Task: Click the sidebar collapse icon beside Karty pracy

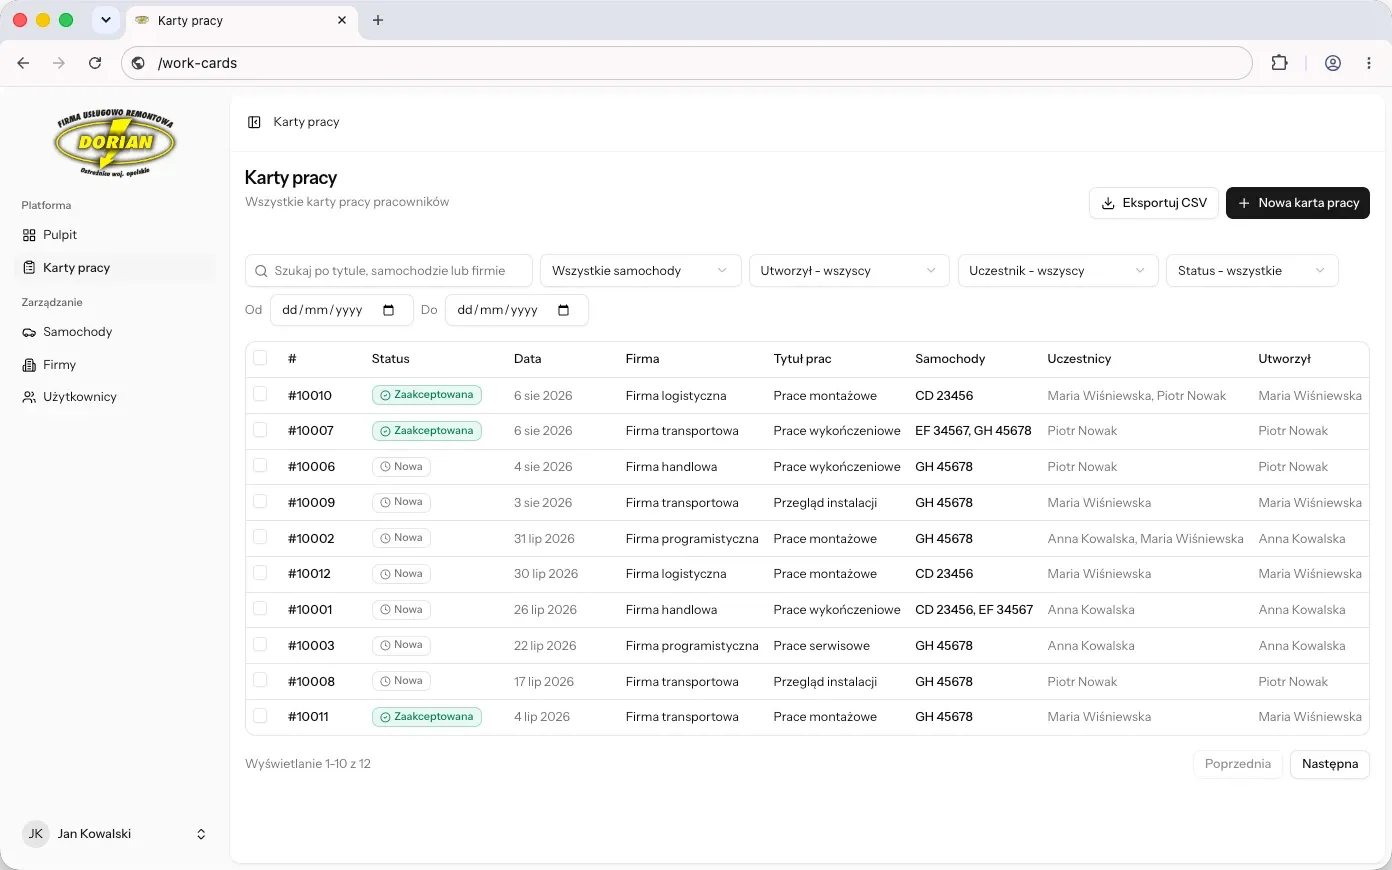Action: tap(254, 122)
